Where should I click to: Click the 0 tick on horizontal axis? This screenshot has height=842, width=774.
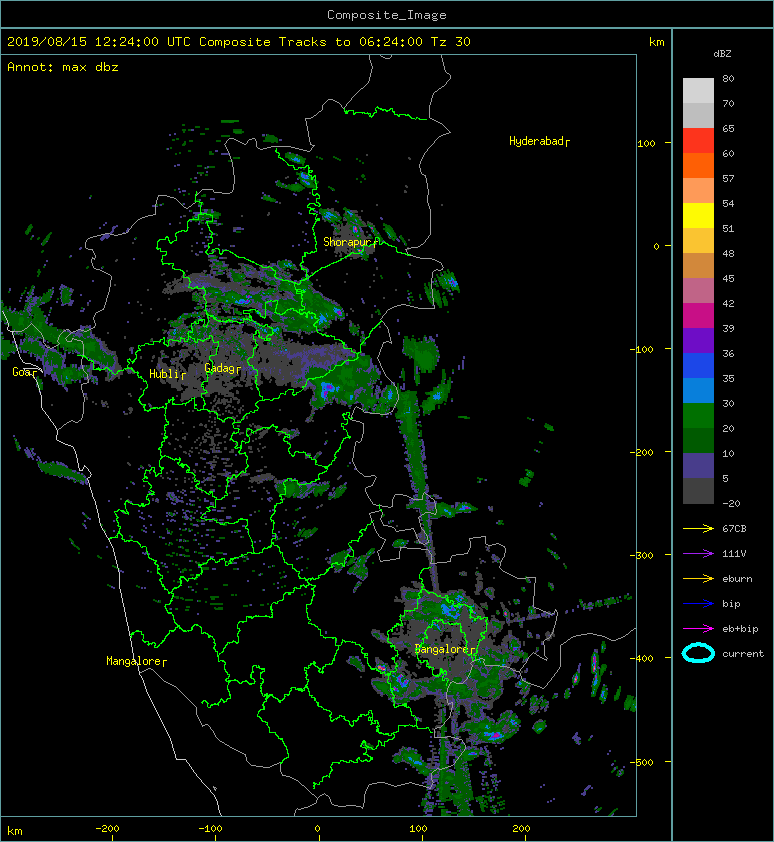[317, 829]
